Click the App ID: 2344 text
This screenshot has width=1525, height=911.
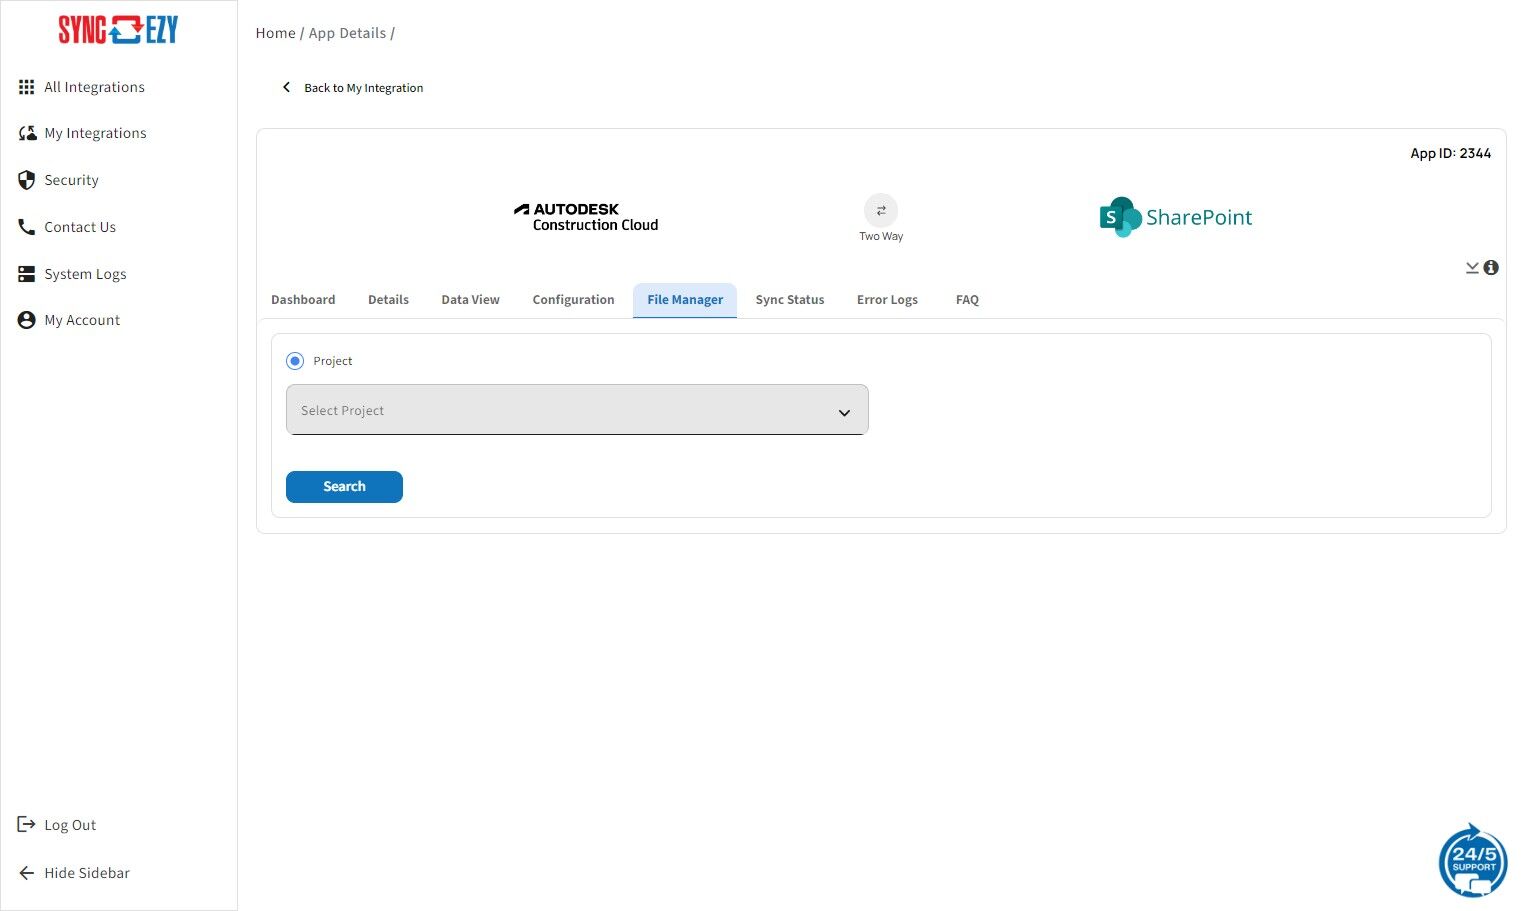pyautogui.click(x=1450, y=153)
